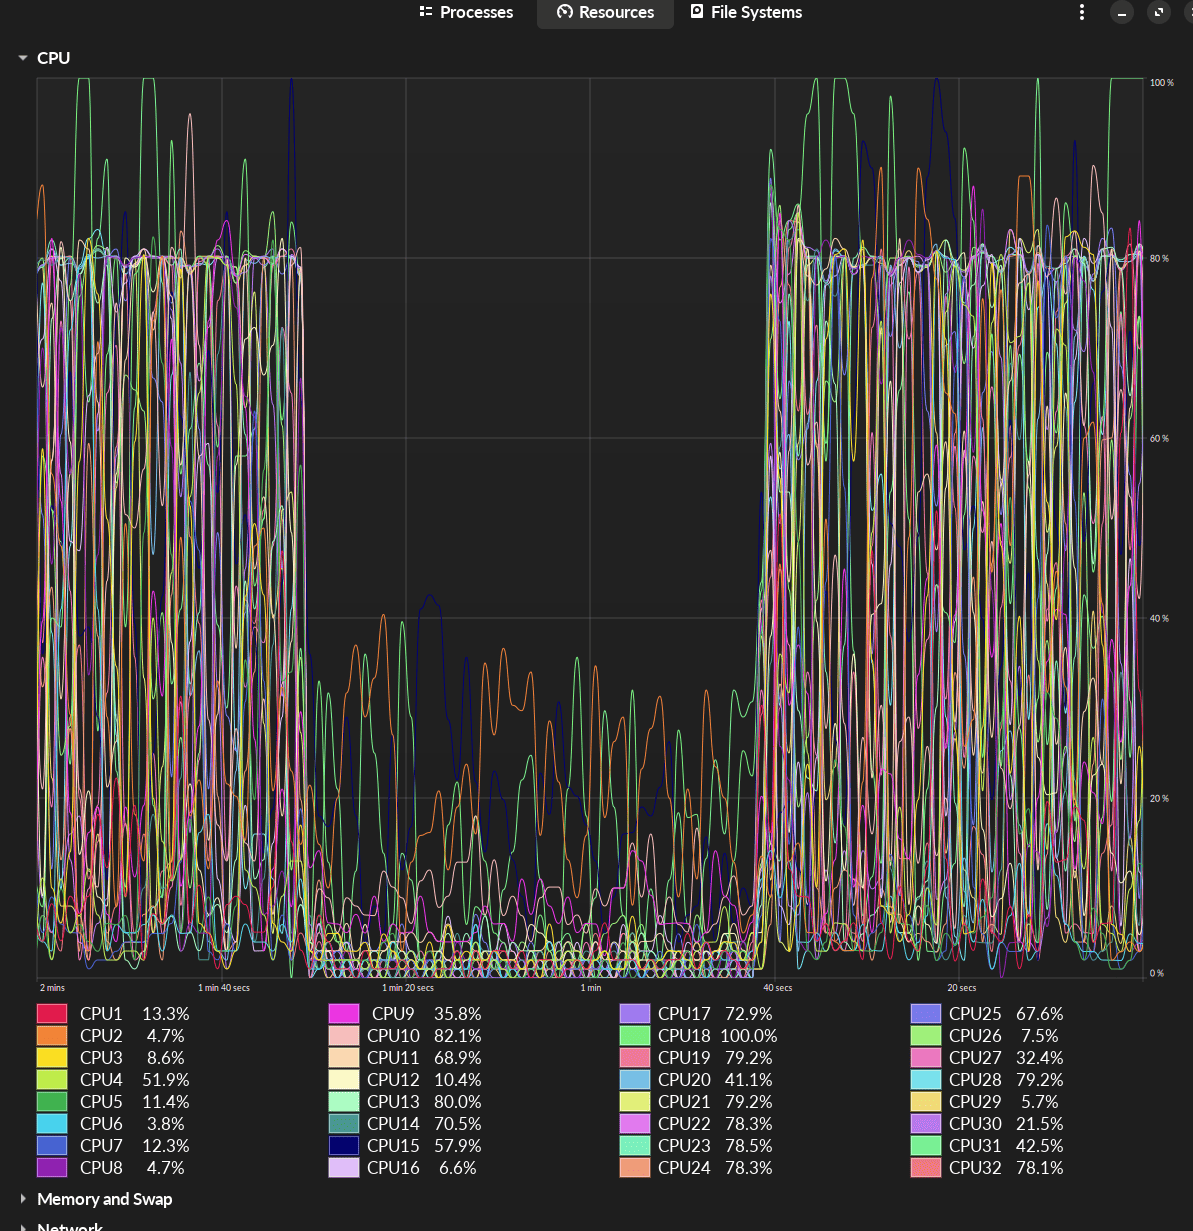Change the CPU21 color swatch
Image resolution: width=1193 pixels, height=1231 pixels.
click(635, 1102)
